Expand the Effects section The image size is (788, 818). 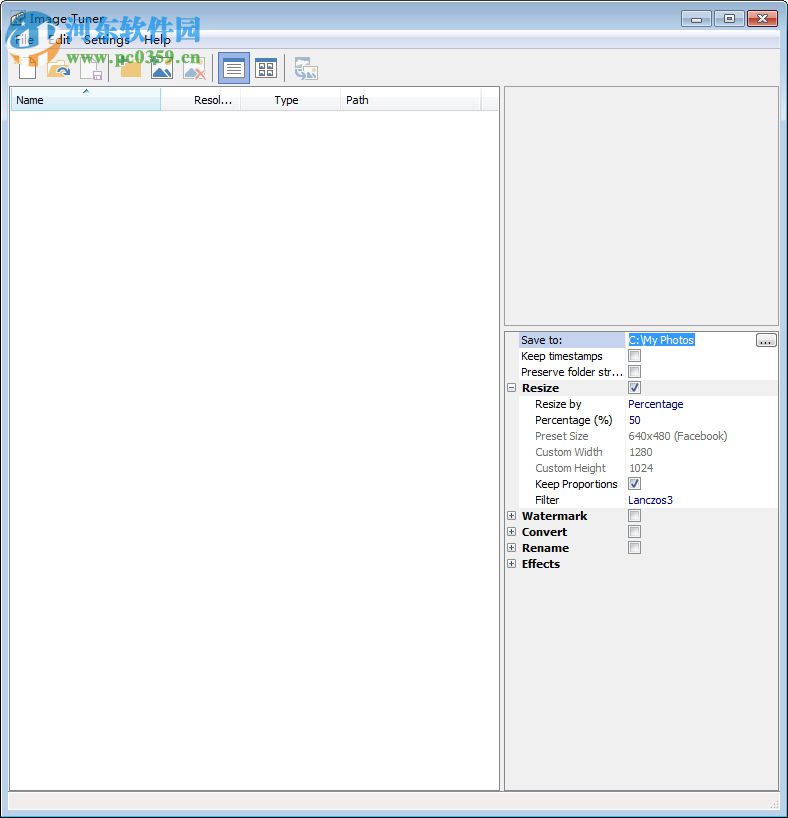511,563
